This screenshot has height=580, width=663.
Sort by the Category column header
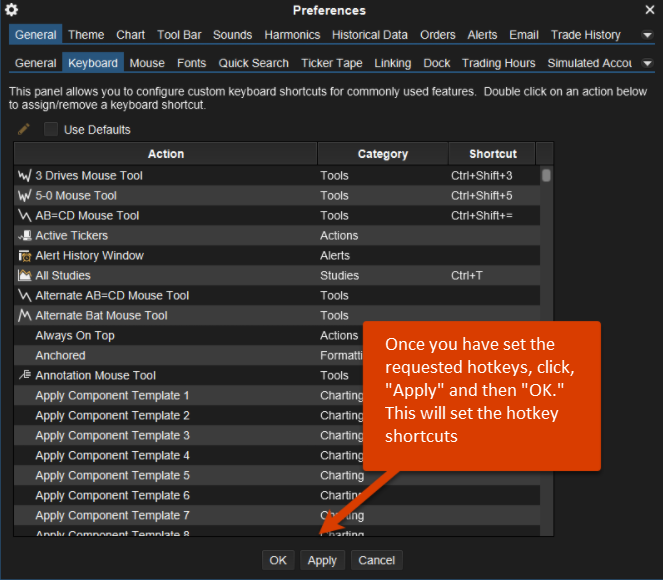(x=383, y=154)
